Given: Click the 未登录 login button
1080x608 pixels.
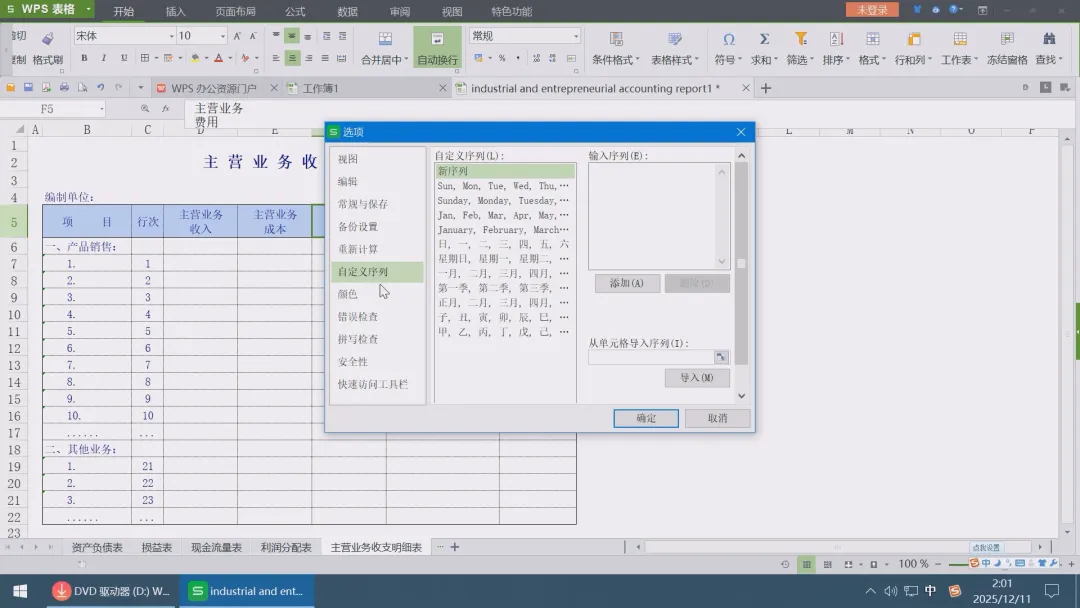Looking at the screenshot, I should coord(872,10).
